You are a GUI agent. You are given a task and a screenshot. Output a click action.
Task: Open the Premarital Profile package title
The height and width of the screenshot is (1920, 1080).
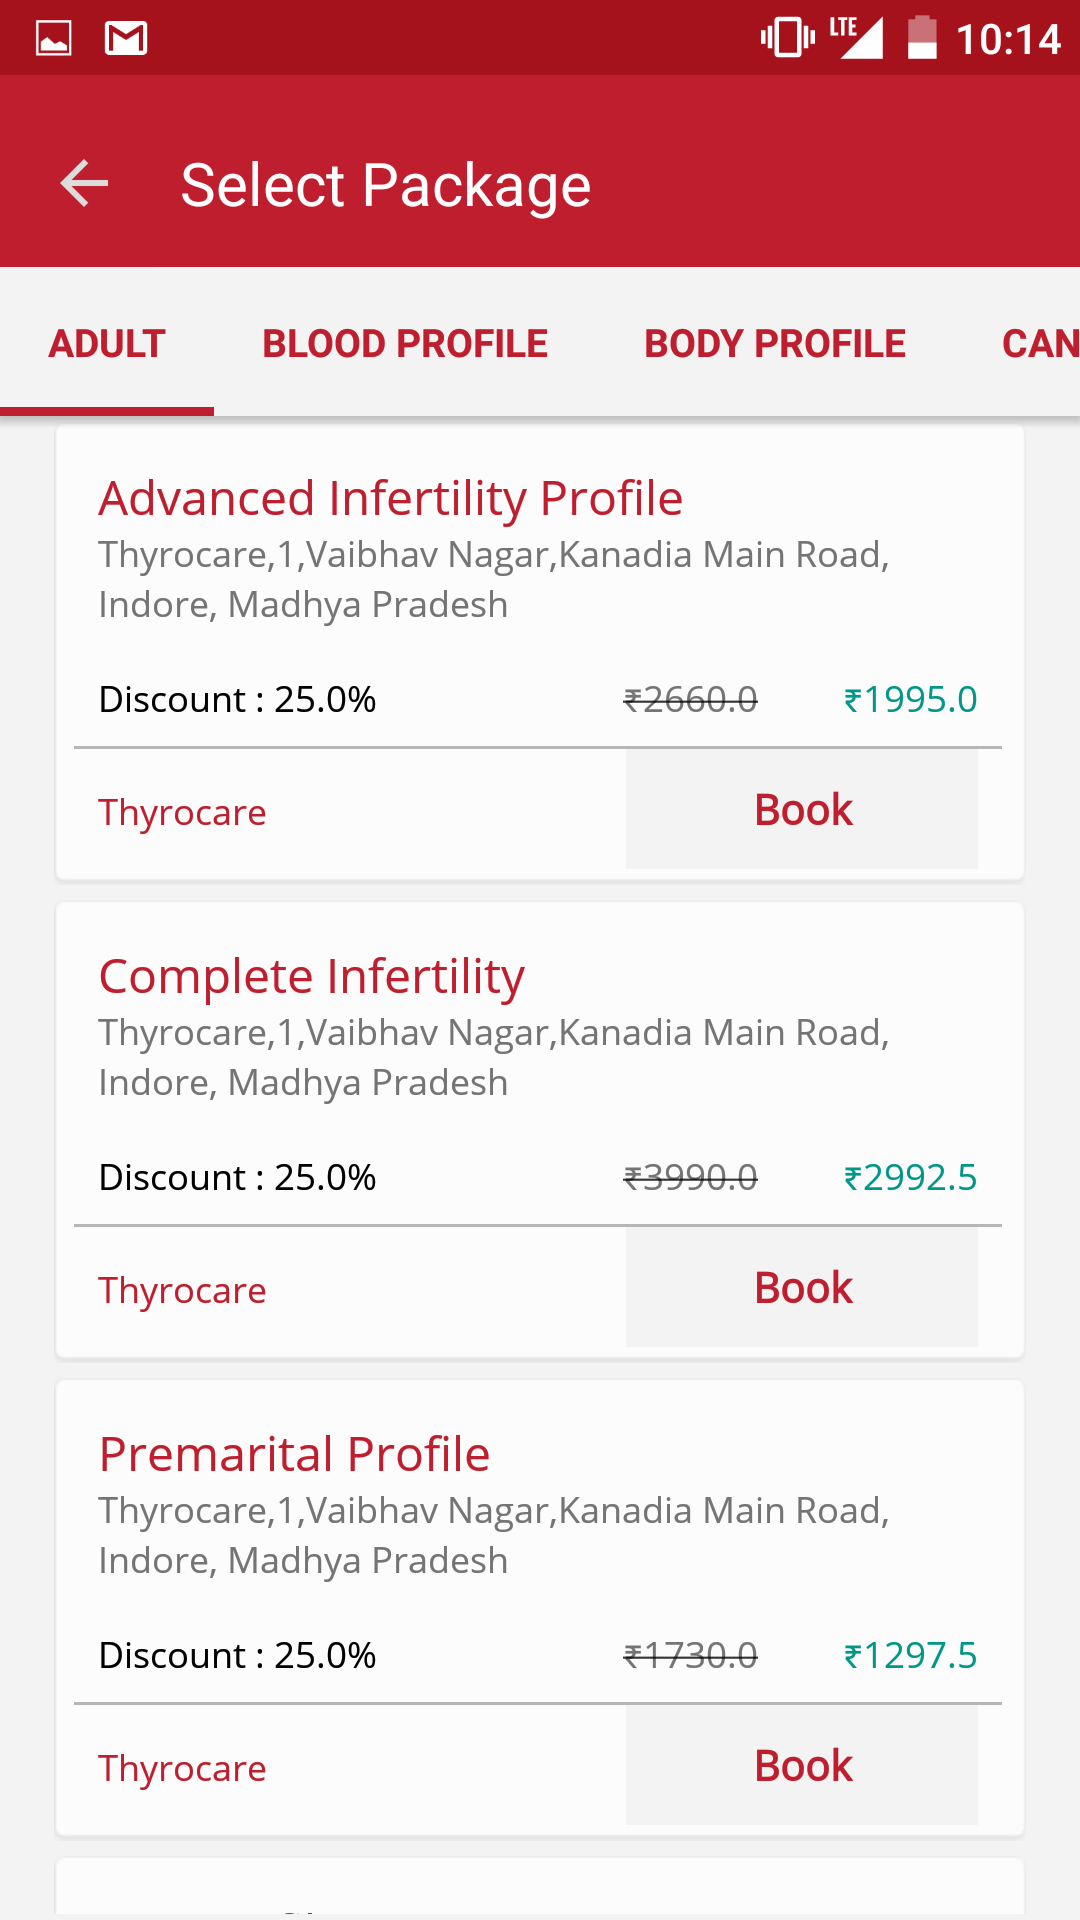pos(294,1454)
